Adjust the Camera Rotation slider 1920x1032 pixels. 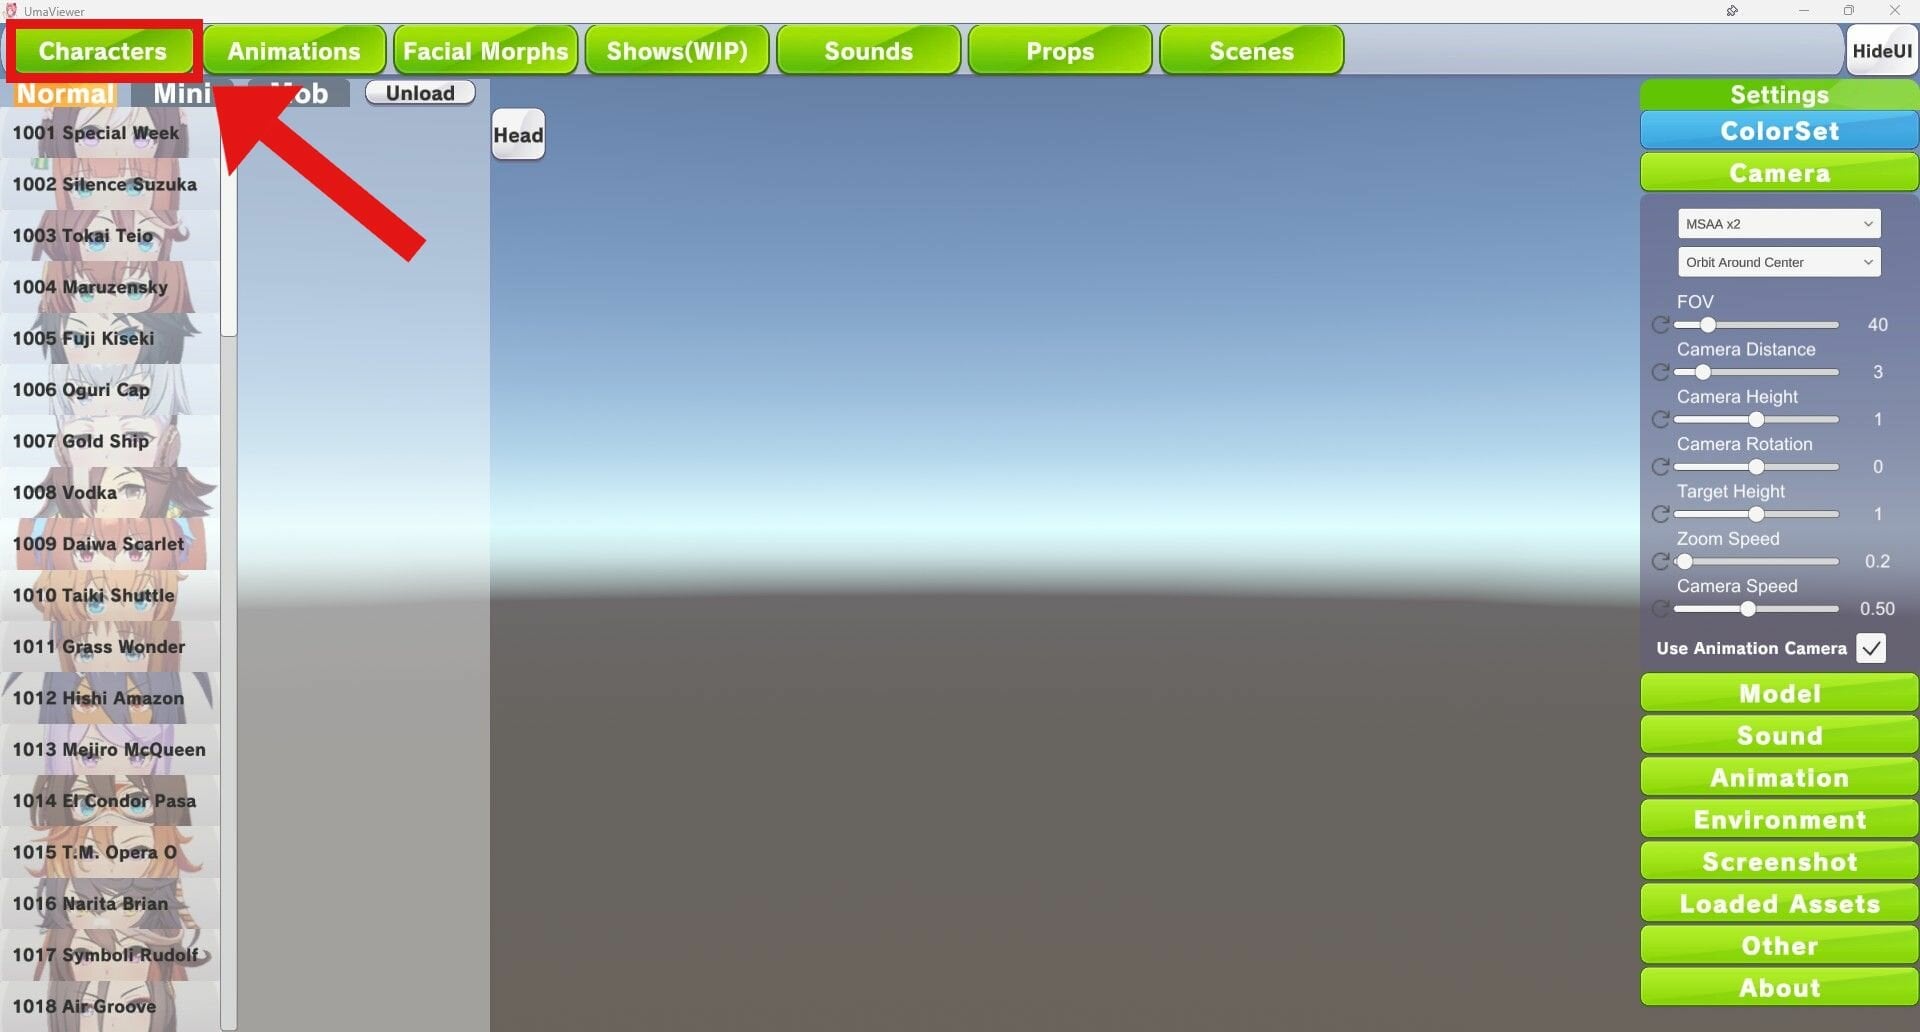(x=1756, y=467)
